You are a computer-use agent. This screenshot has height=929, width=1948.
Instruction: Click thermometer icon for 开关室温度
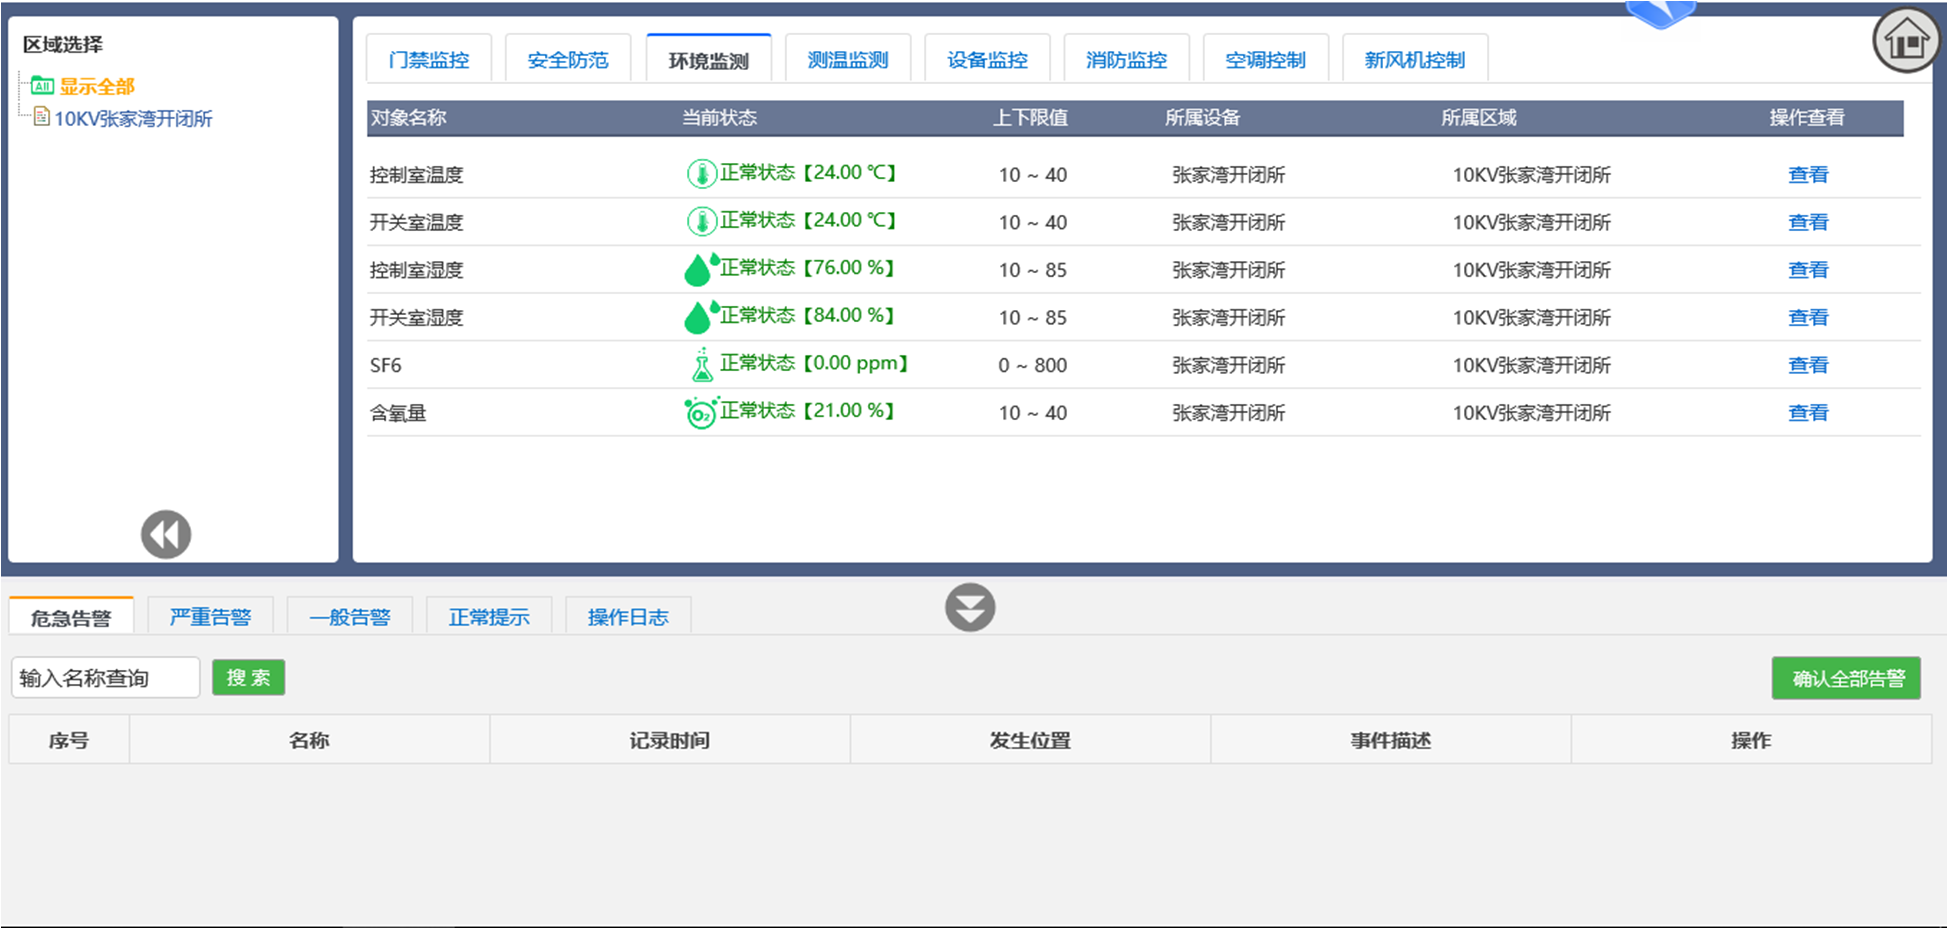(702, 221)
